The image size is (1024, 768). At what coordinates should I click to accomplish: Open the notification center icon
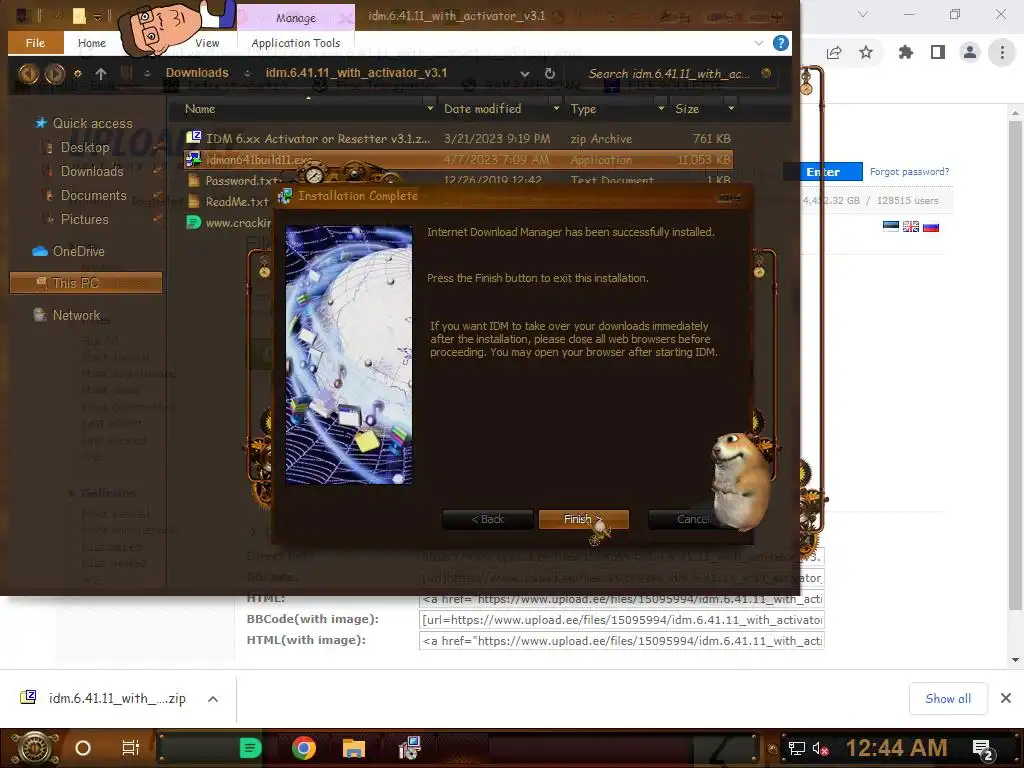pyautogui.click(x=983, y=749)
